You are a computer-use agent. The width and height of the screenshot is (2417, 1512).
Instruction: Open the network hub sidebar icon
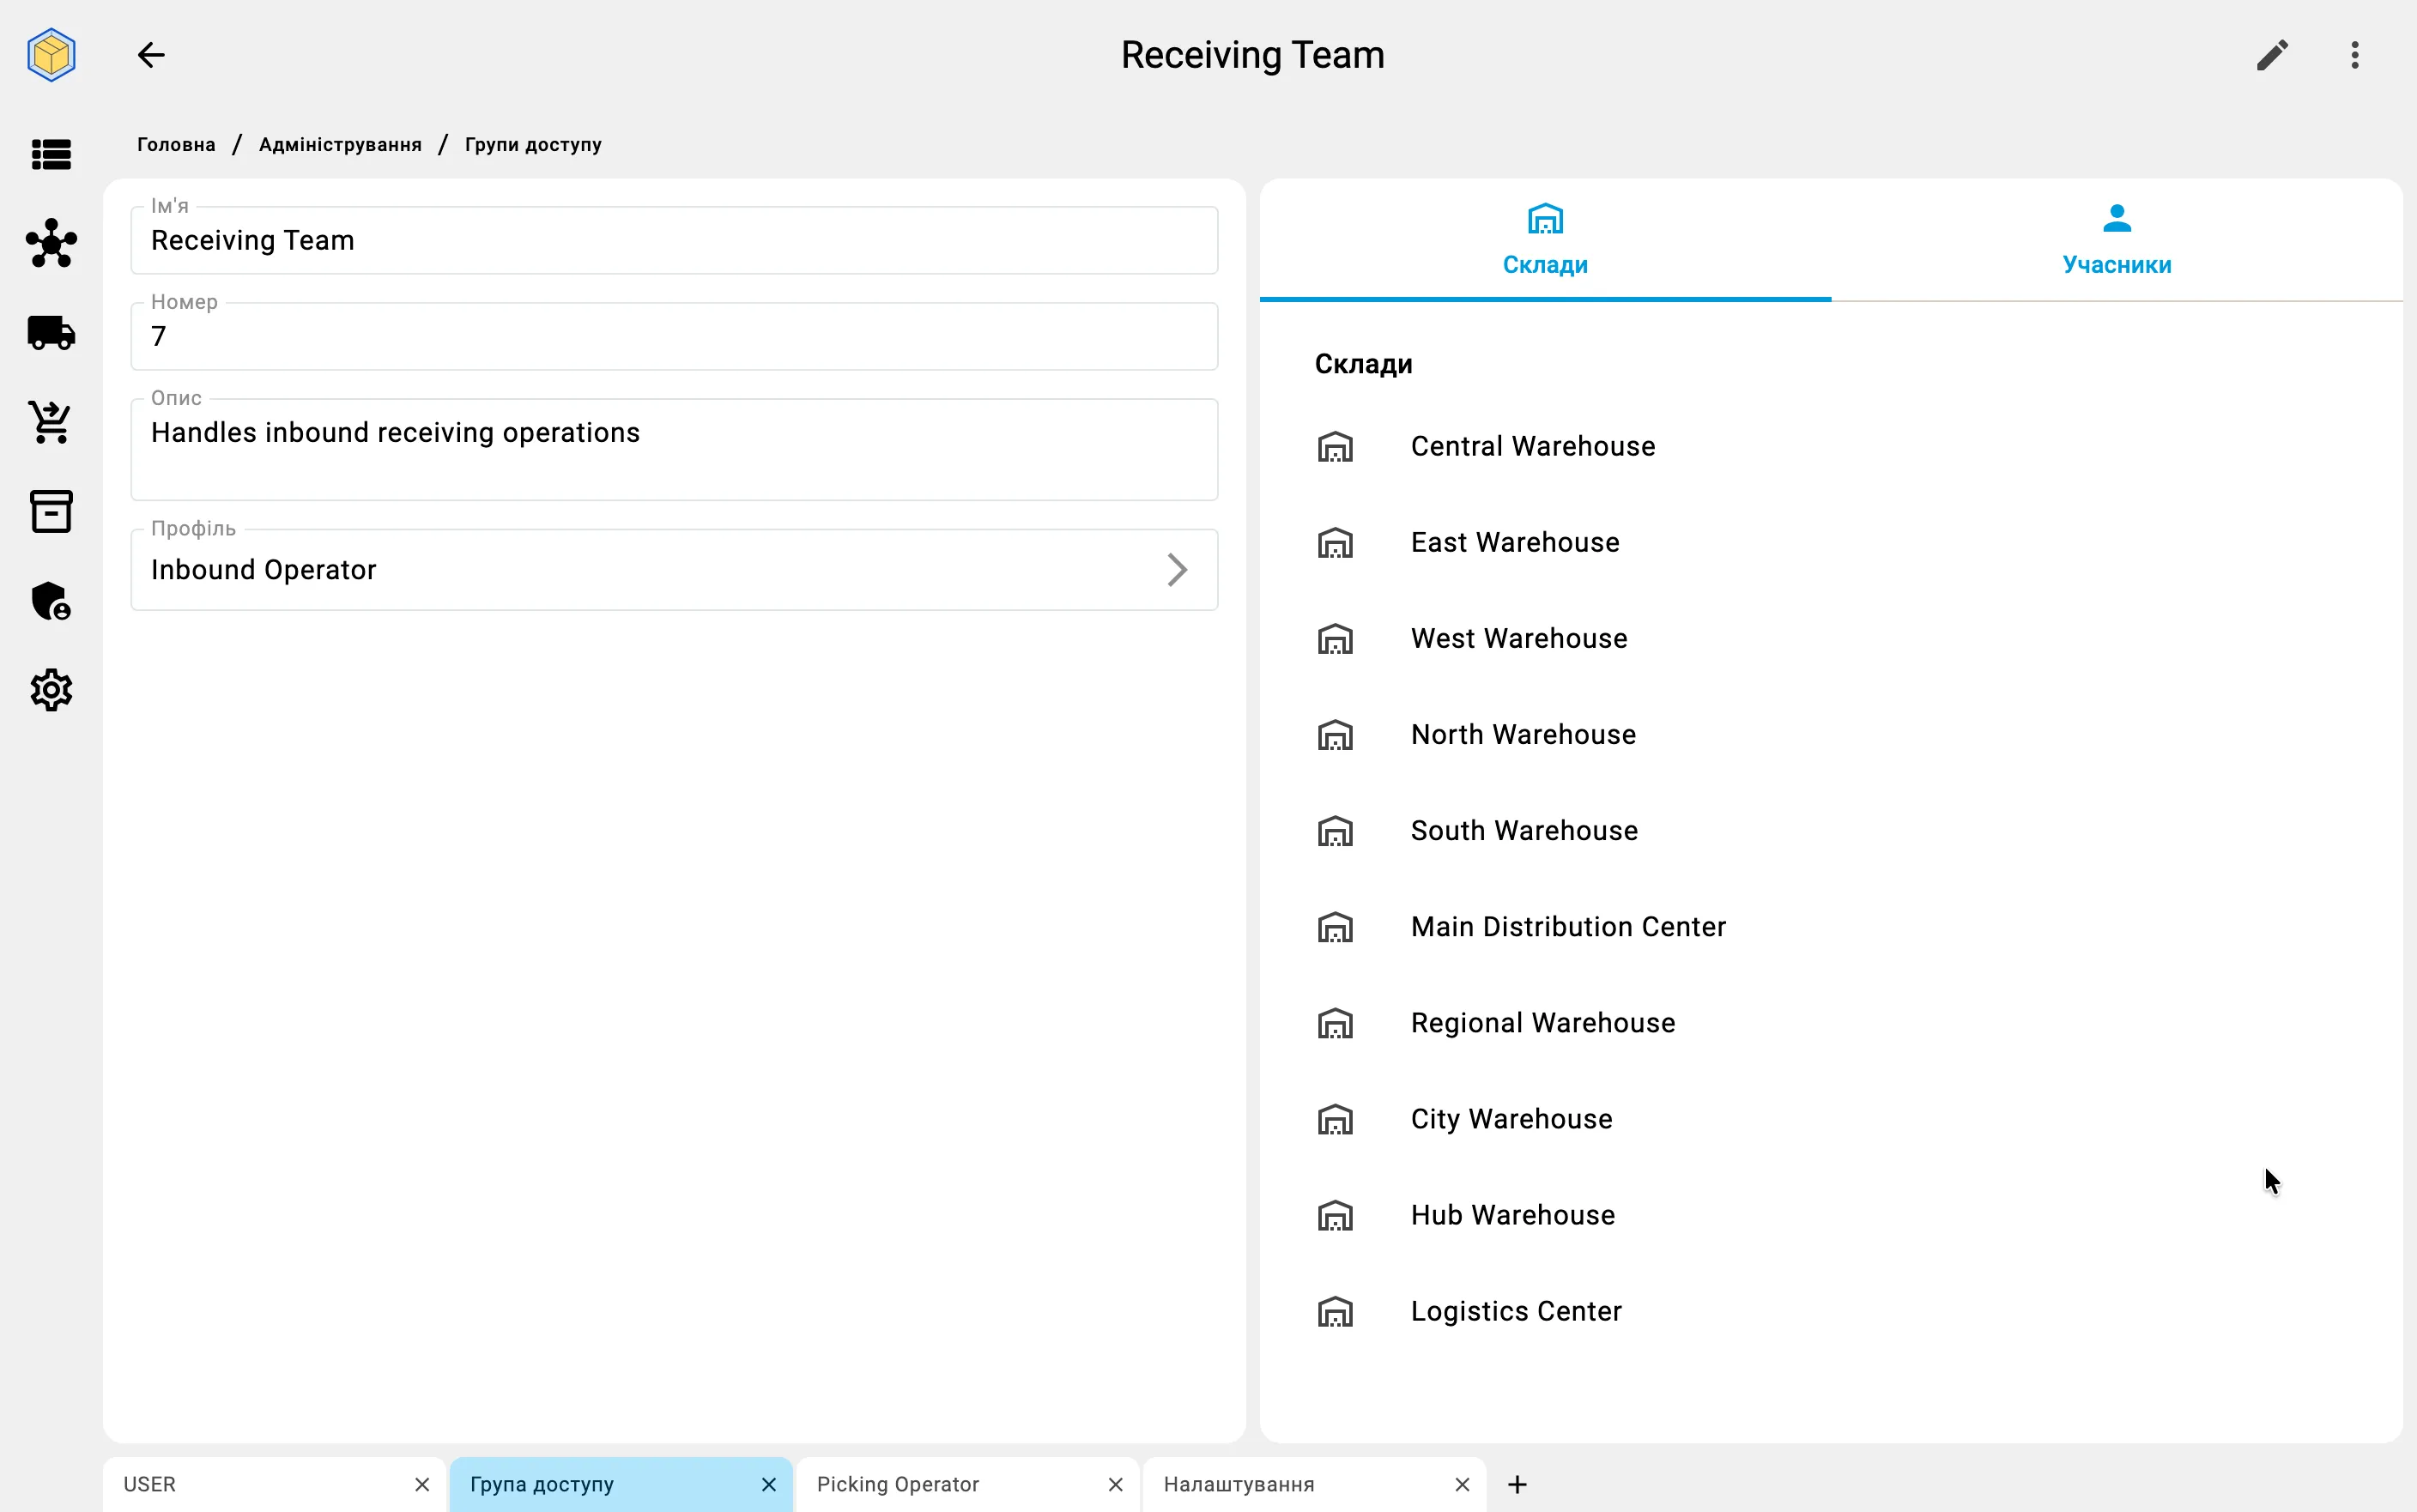coord(51,243)
